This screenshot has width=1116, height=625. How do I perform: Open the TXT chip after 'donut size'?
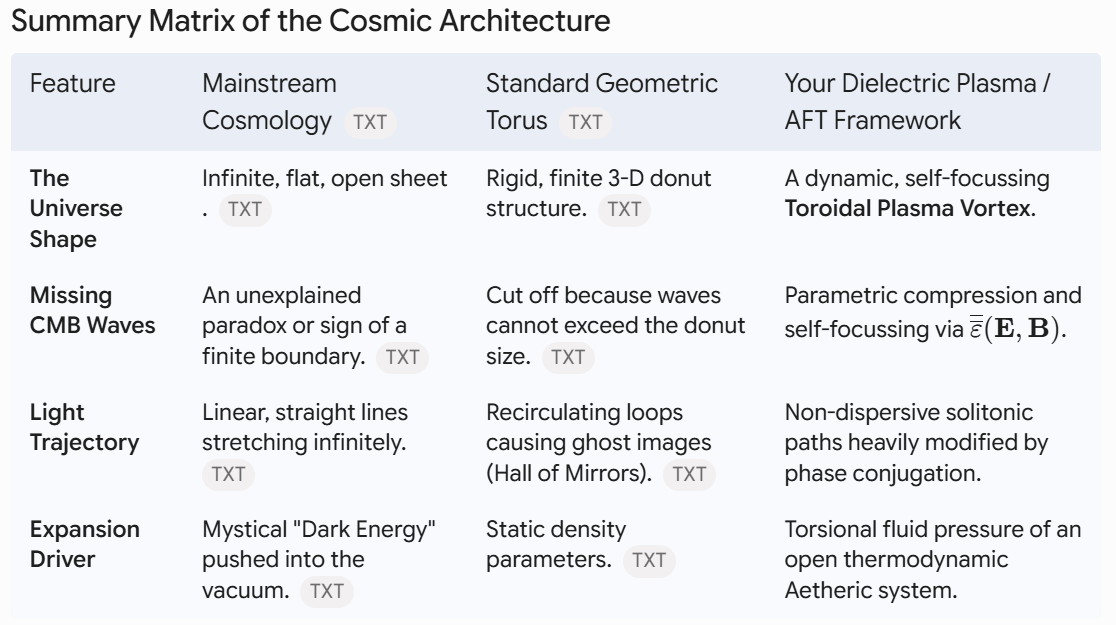pyautogui.click(x=568, y=357)
